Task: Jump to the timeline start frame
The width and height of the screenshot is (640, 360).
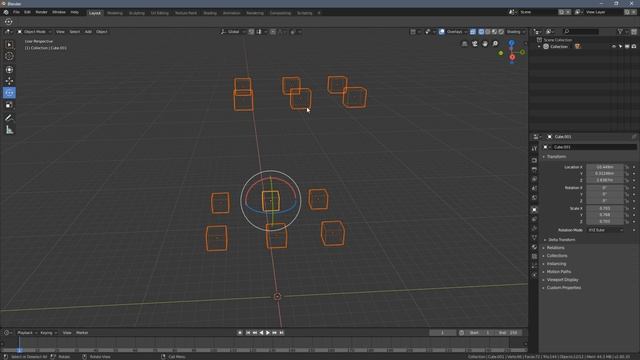Action: point(248,333)
